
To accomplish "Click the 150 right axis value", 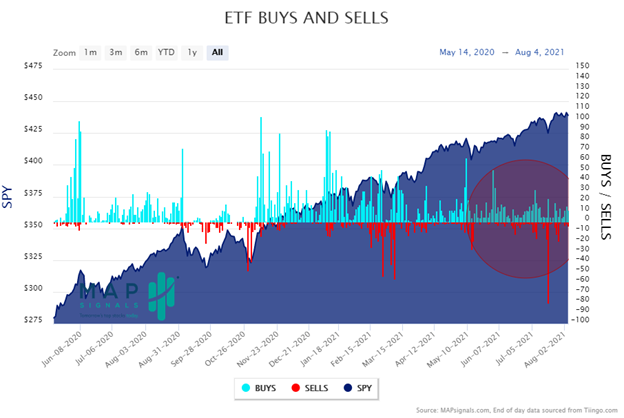I will [x=582, y=66].
